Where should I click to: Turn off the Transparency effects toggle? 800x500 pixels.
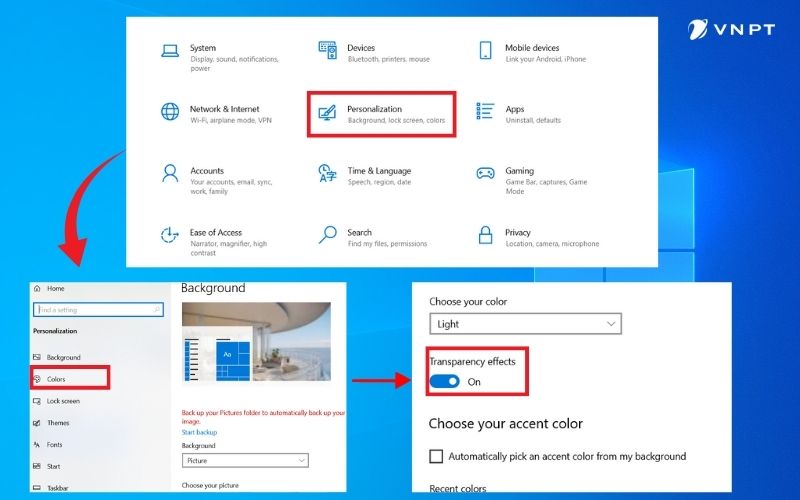[x=445, y=381]
